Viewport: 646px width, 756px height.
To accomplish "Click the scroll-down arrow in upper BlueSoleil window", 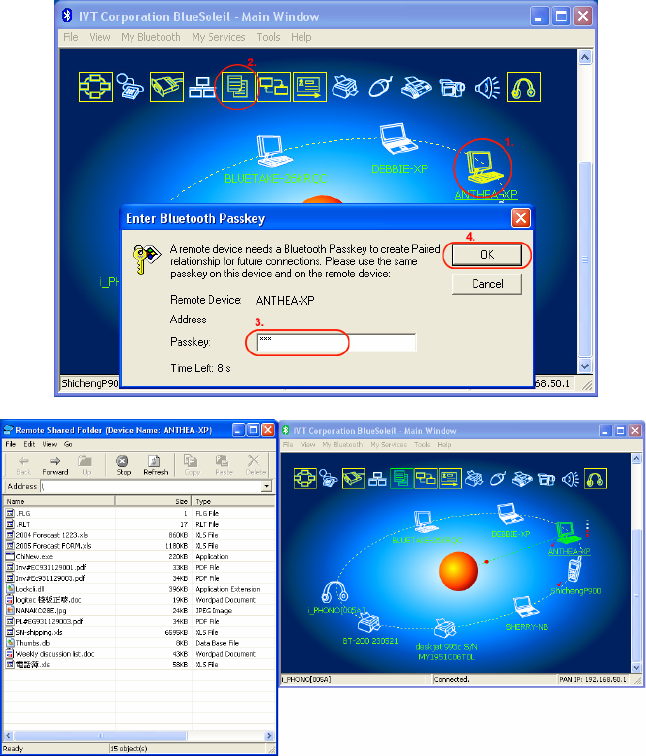I will 585,366.
